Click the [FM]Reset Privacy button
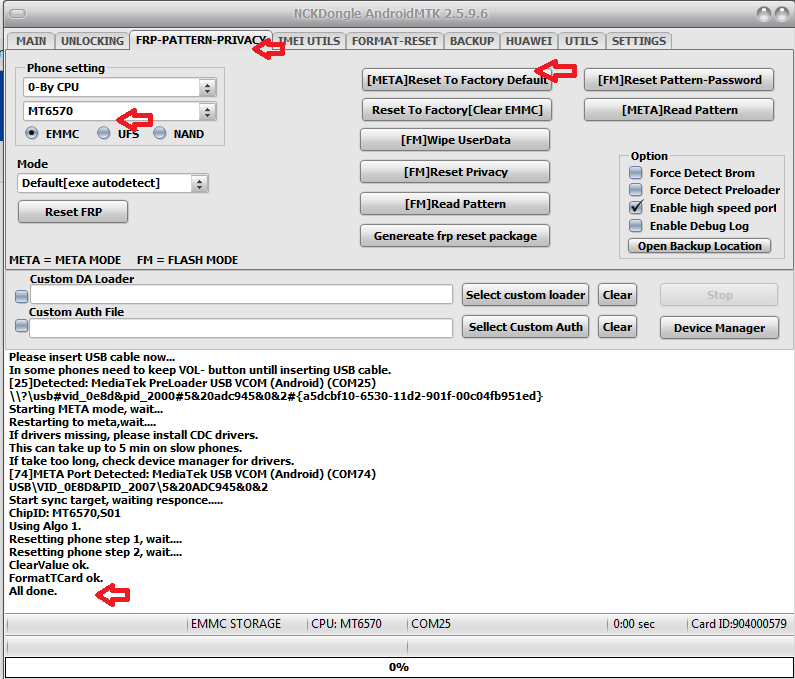The width and height of the screenshot is (795, 679). point(455,172)
